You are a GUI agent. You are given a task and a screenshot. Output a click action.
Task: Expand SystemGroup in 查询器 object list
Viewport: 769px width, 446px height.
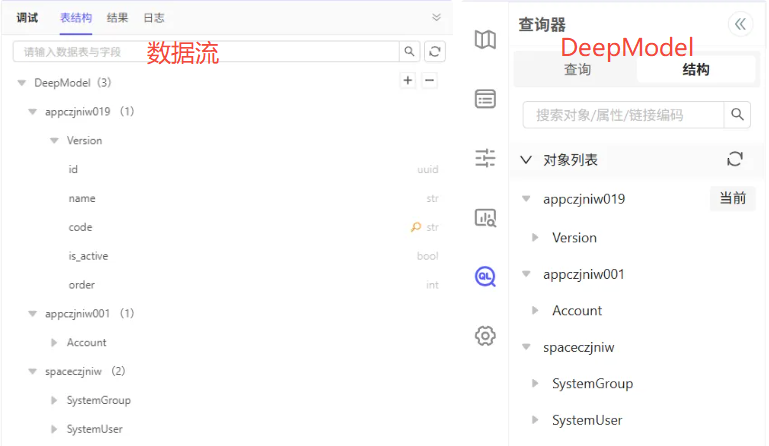(535, 383)
